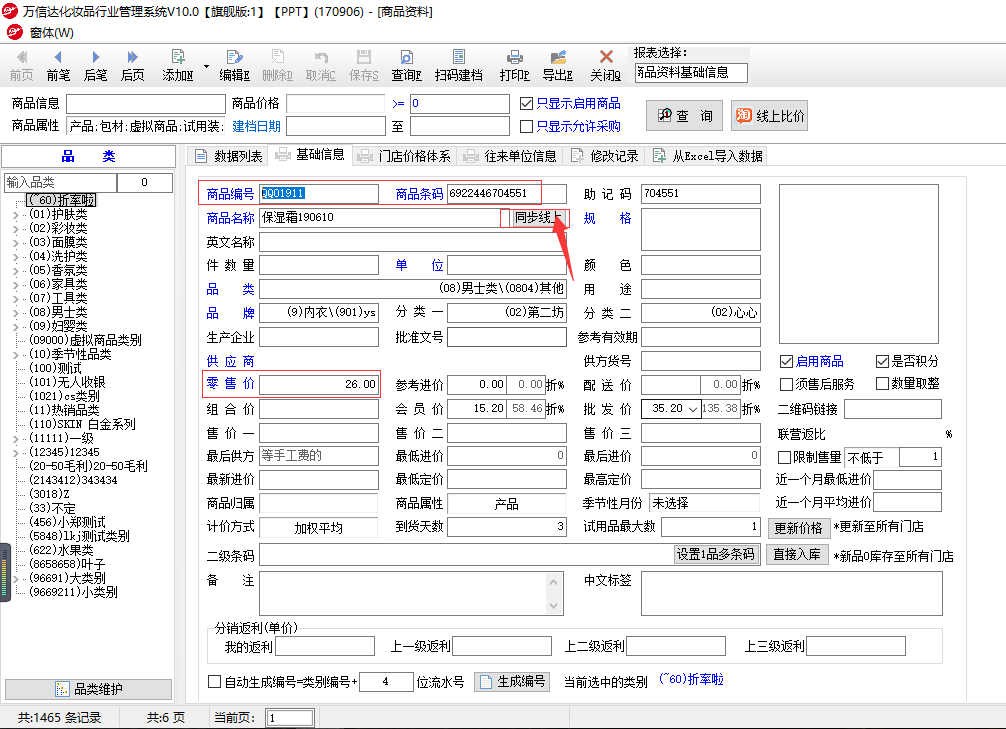
Task: Open the 批发价 dropdown arrow
Action: [x=693, y=409]
